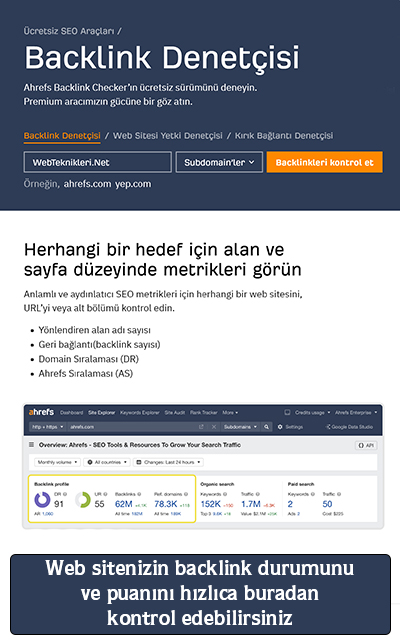Open Dashboard in the ahrefs preview menu
This screenshot has width=400, height=640.
point(71,413)
